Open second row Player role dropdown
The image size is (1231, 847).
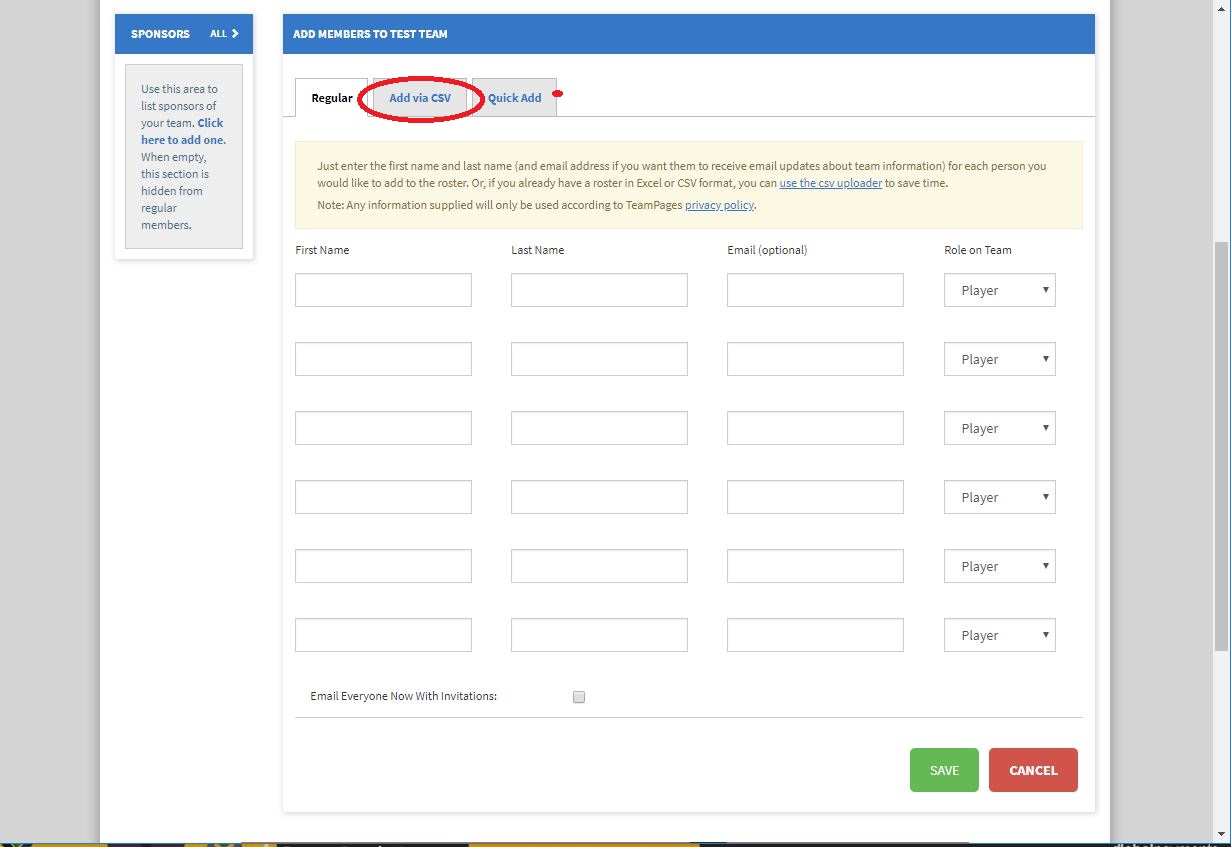[999, 359]
